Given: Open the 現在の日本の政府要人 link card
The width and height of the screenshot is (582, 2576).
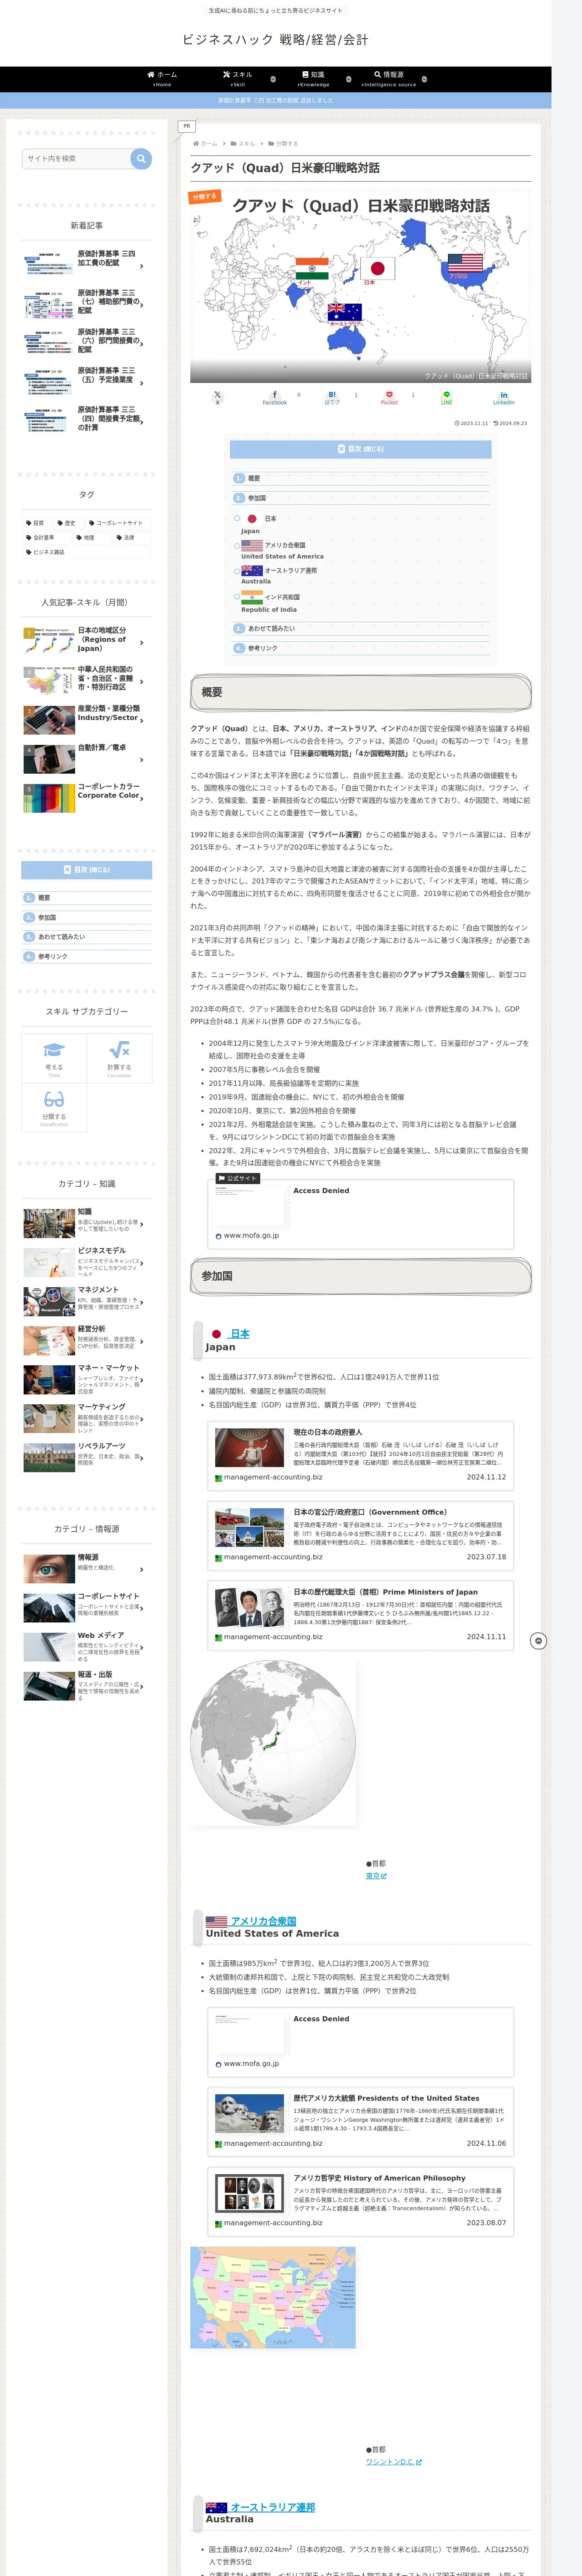Looking at the screenshot, I should [x=361, y=1455].
